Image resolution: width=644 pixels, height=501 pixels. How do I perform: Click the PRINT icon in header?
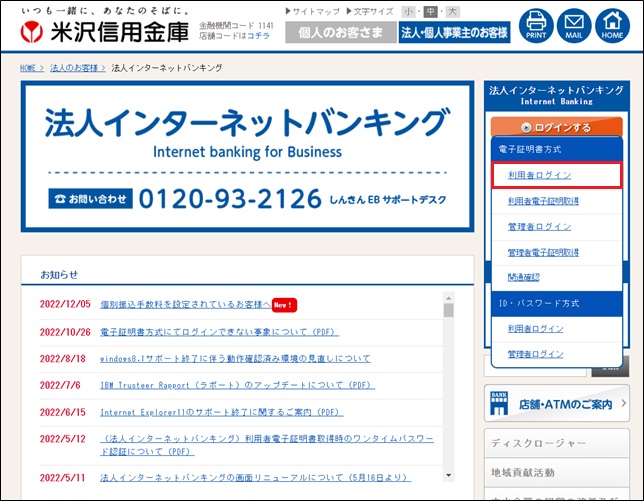[x=536, y=25]
